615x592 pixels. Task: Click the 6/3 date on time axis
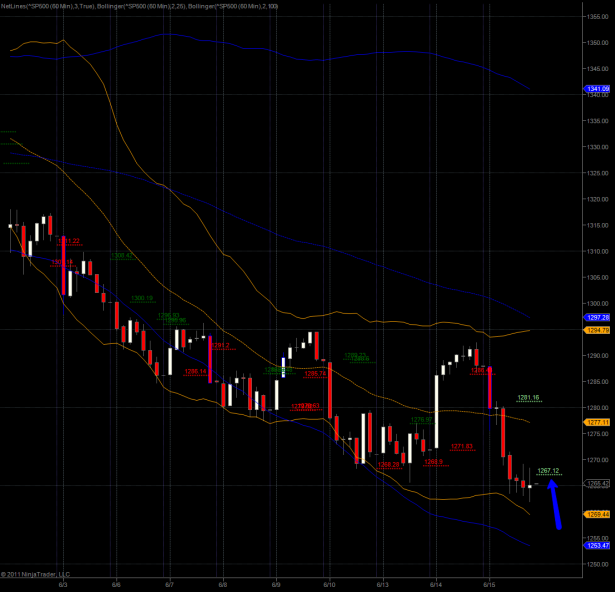(x=63, y=583)
